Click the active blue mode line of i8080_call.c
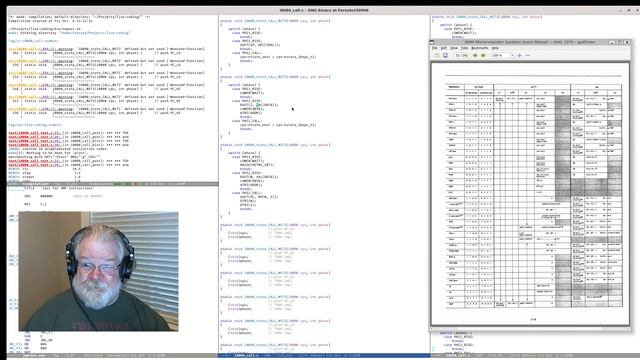640x360 pixels. point(324,356)
